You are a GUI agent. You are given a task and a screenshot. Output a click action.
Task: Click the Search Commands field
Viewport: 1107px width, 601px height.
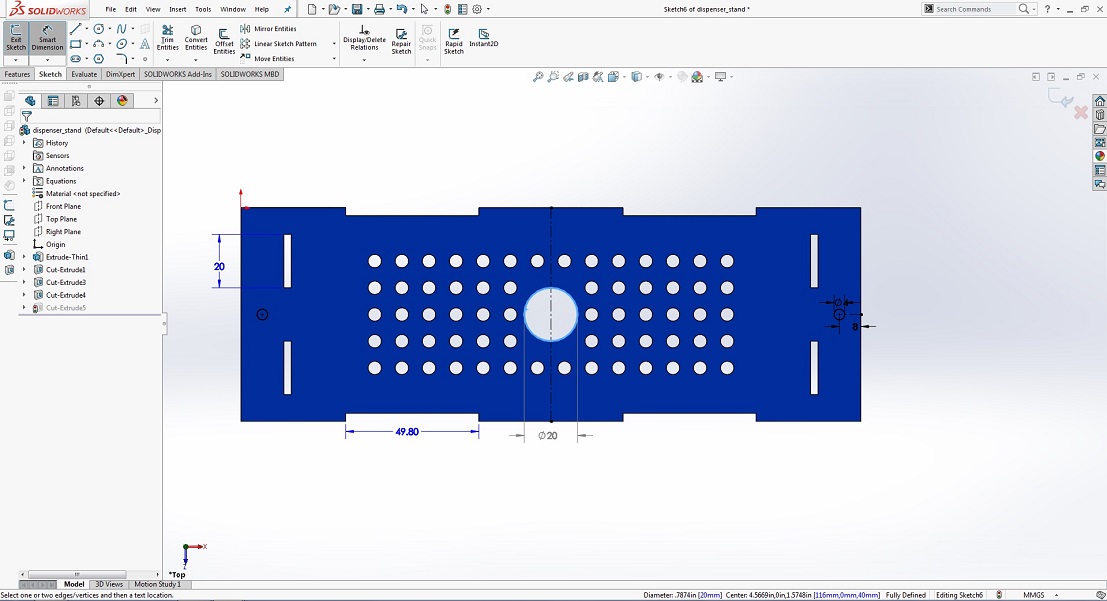(x=974, y=9)
